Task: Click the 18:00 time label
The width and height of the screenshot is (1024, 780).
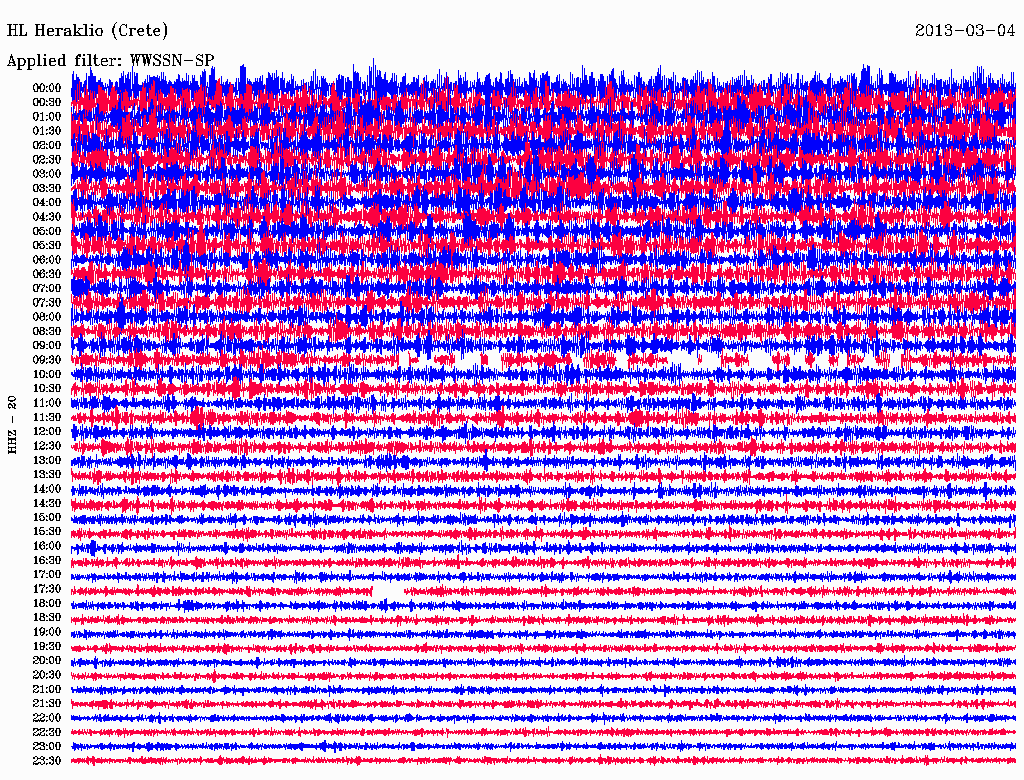Action: coord(47,603)
